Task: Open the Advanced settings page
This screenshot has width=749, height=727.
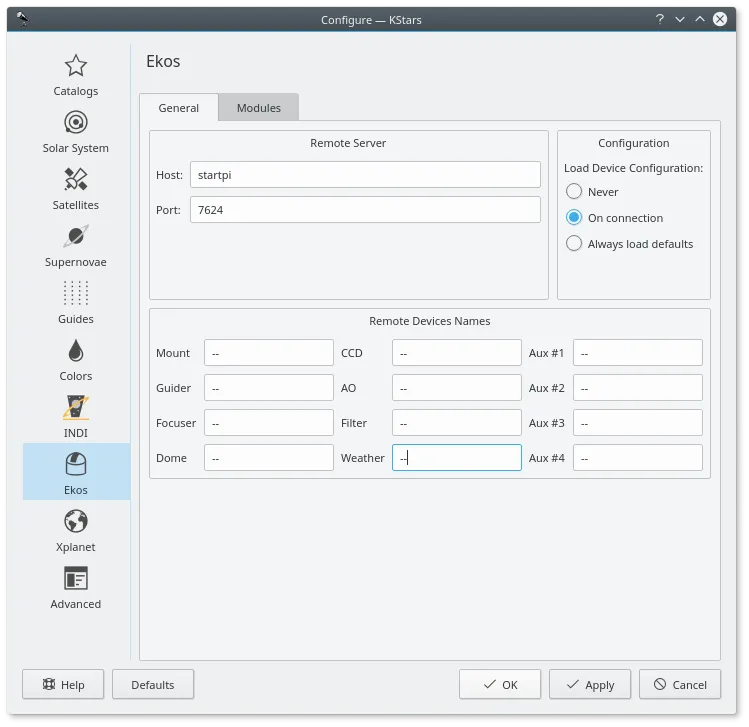Action: 75,587
